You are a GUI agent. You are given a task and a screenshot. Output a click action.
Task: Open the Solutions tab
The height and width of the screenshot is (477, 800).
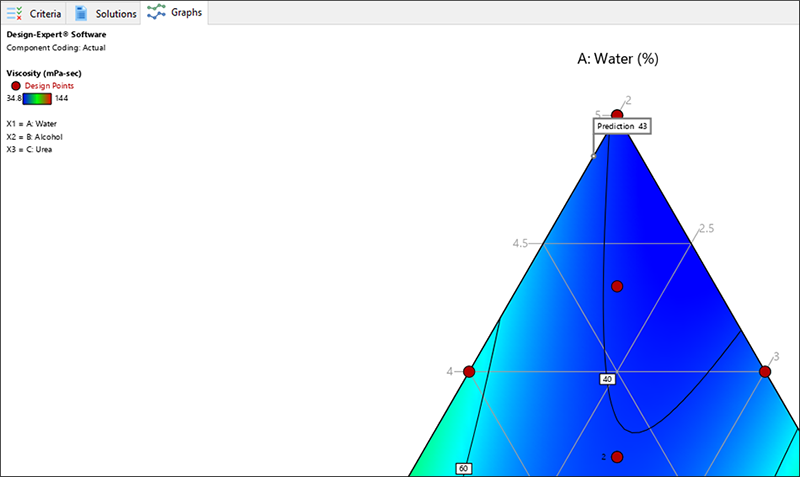(x=115, y=13)
